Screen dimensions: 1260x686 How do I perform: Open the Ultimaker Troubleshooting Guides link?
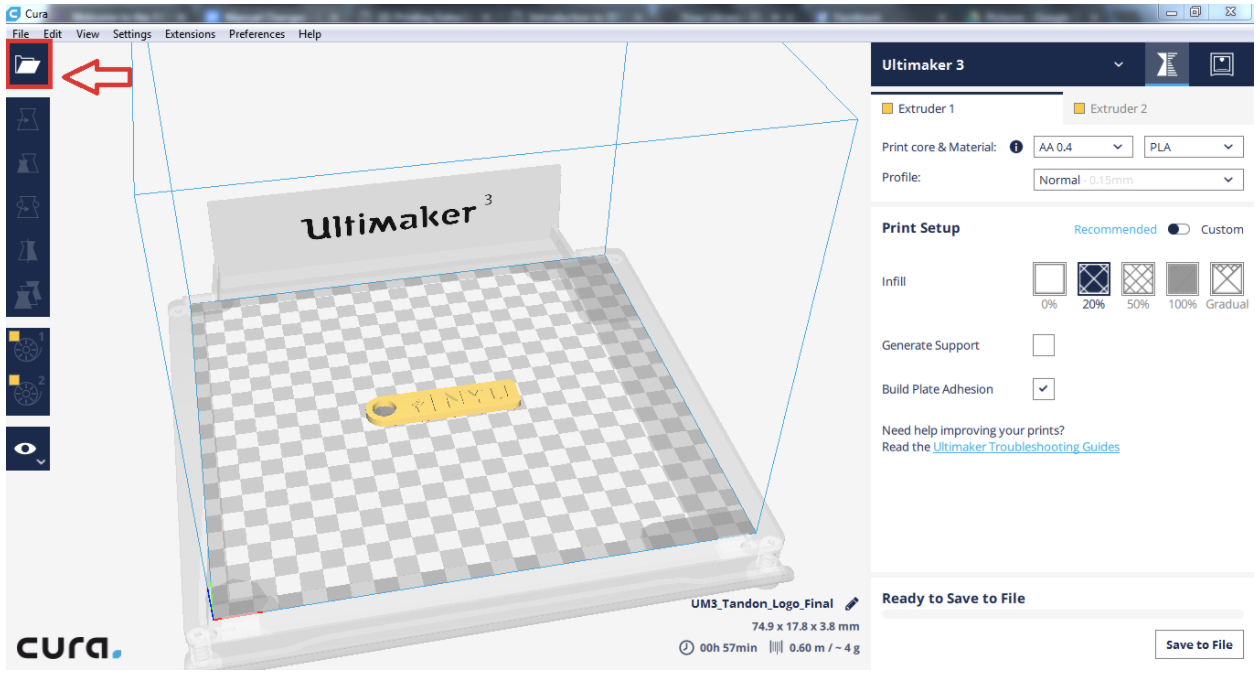[x=1026, y=447]
